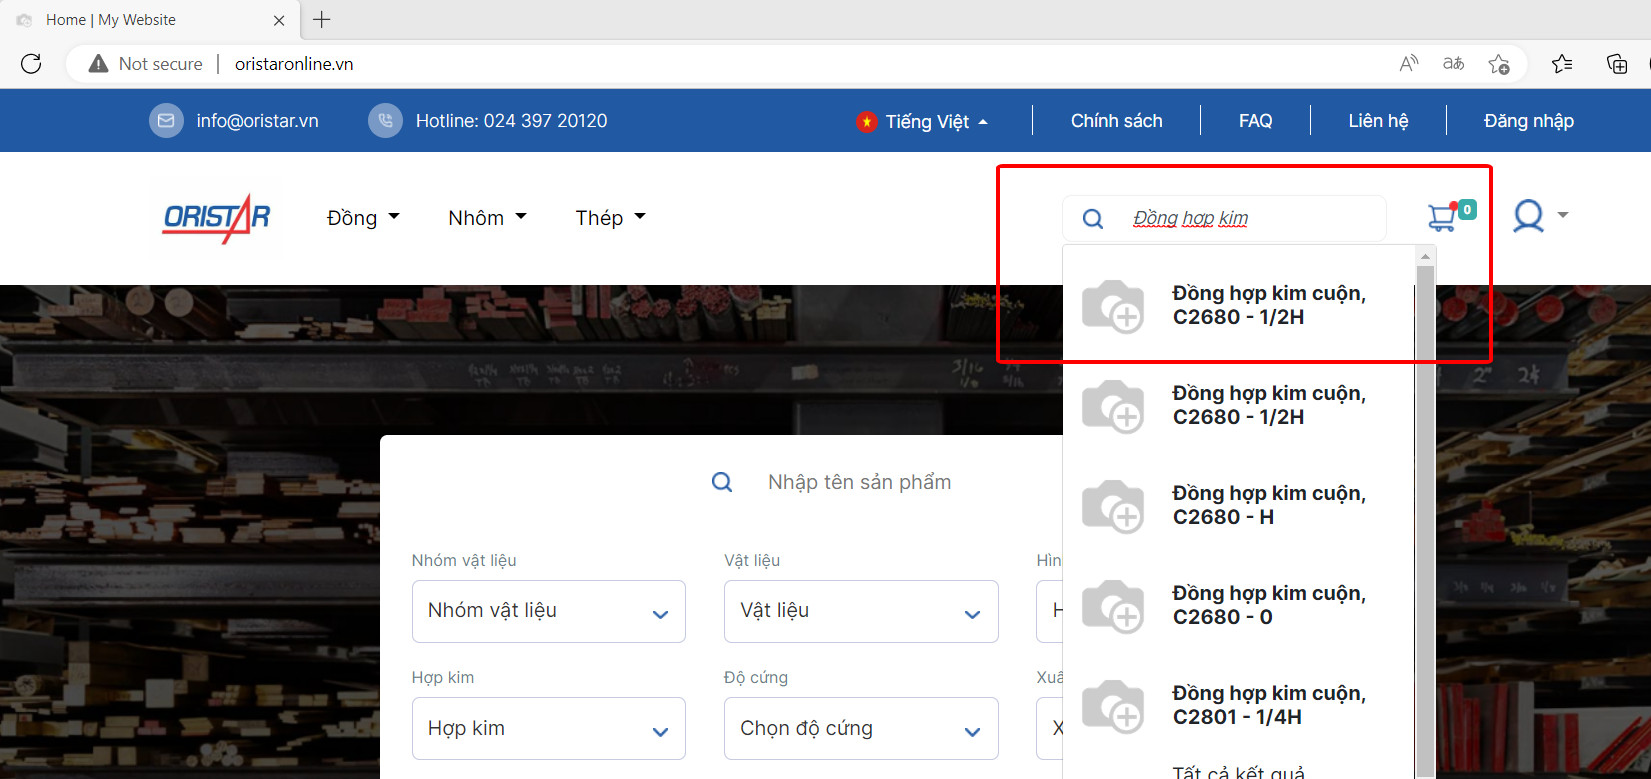This screenshot has height=779, width=1651.
Task: Click image placeholder of C2680 - 0 result
Action: 1113,606
